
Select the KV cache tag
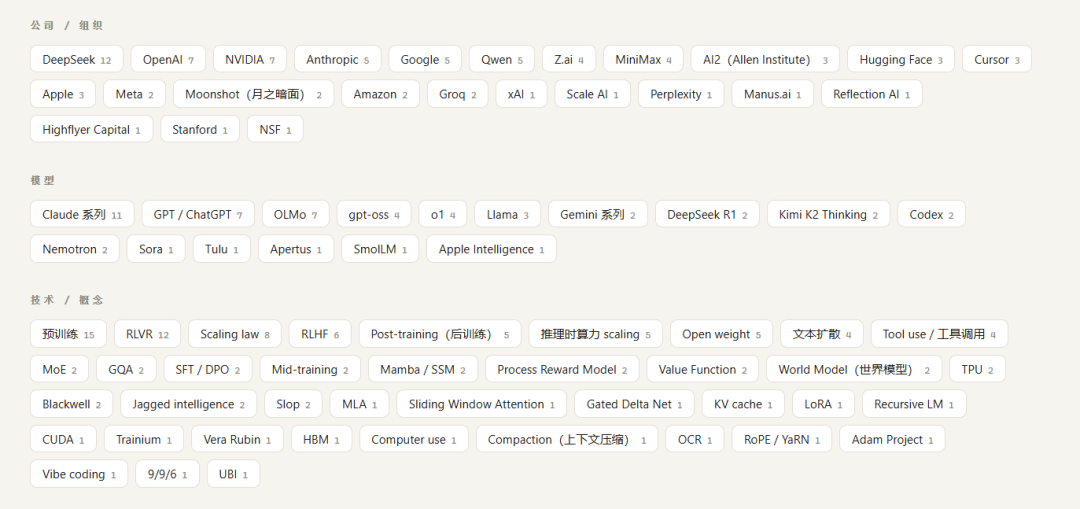click(x=743, y=404)
